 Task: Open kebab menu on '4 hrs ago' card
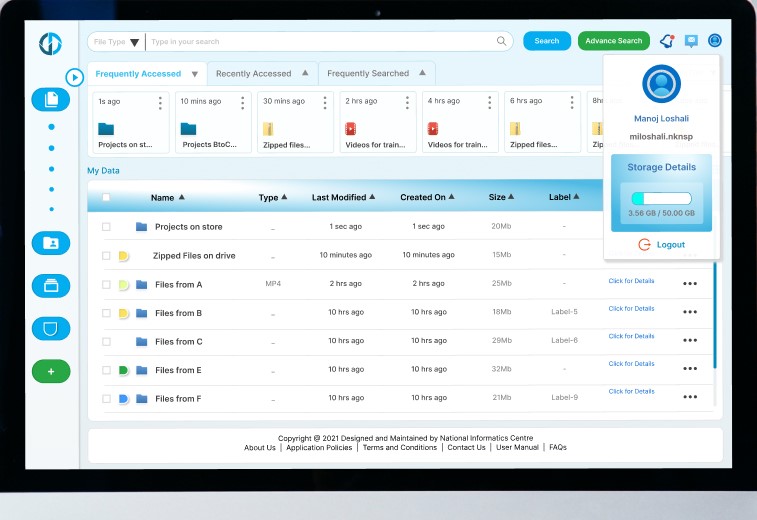pos(490,102)
